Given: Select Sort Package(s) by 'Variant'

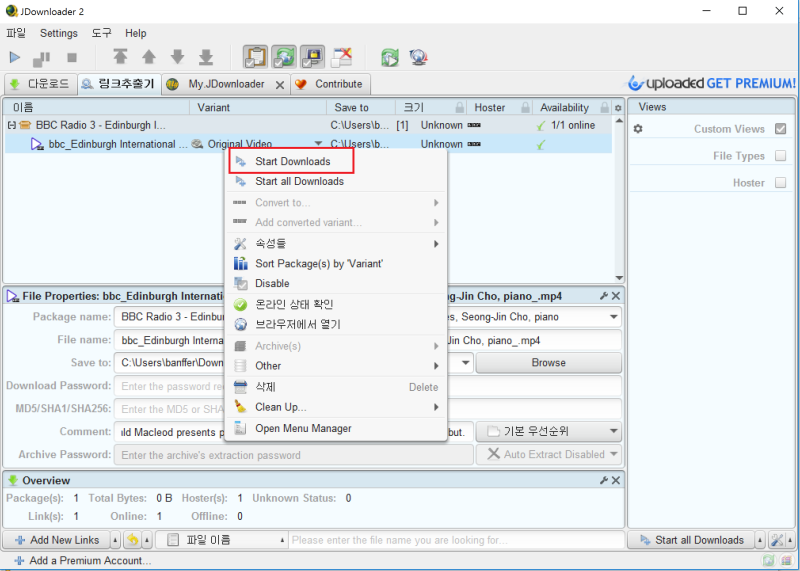Looking at the screenshot, I should point(336,263).
